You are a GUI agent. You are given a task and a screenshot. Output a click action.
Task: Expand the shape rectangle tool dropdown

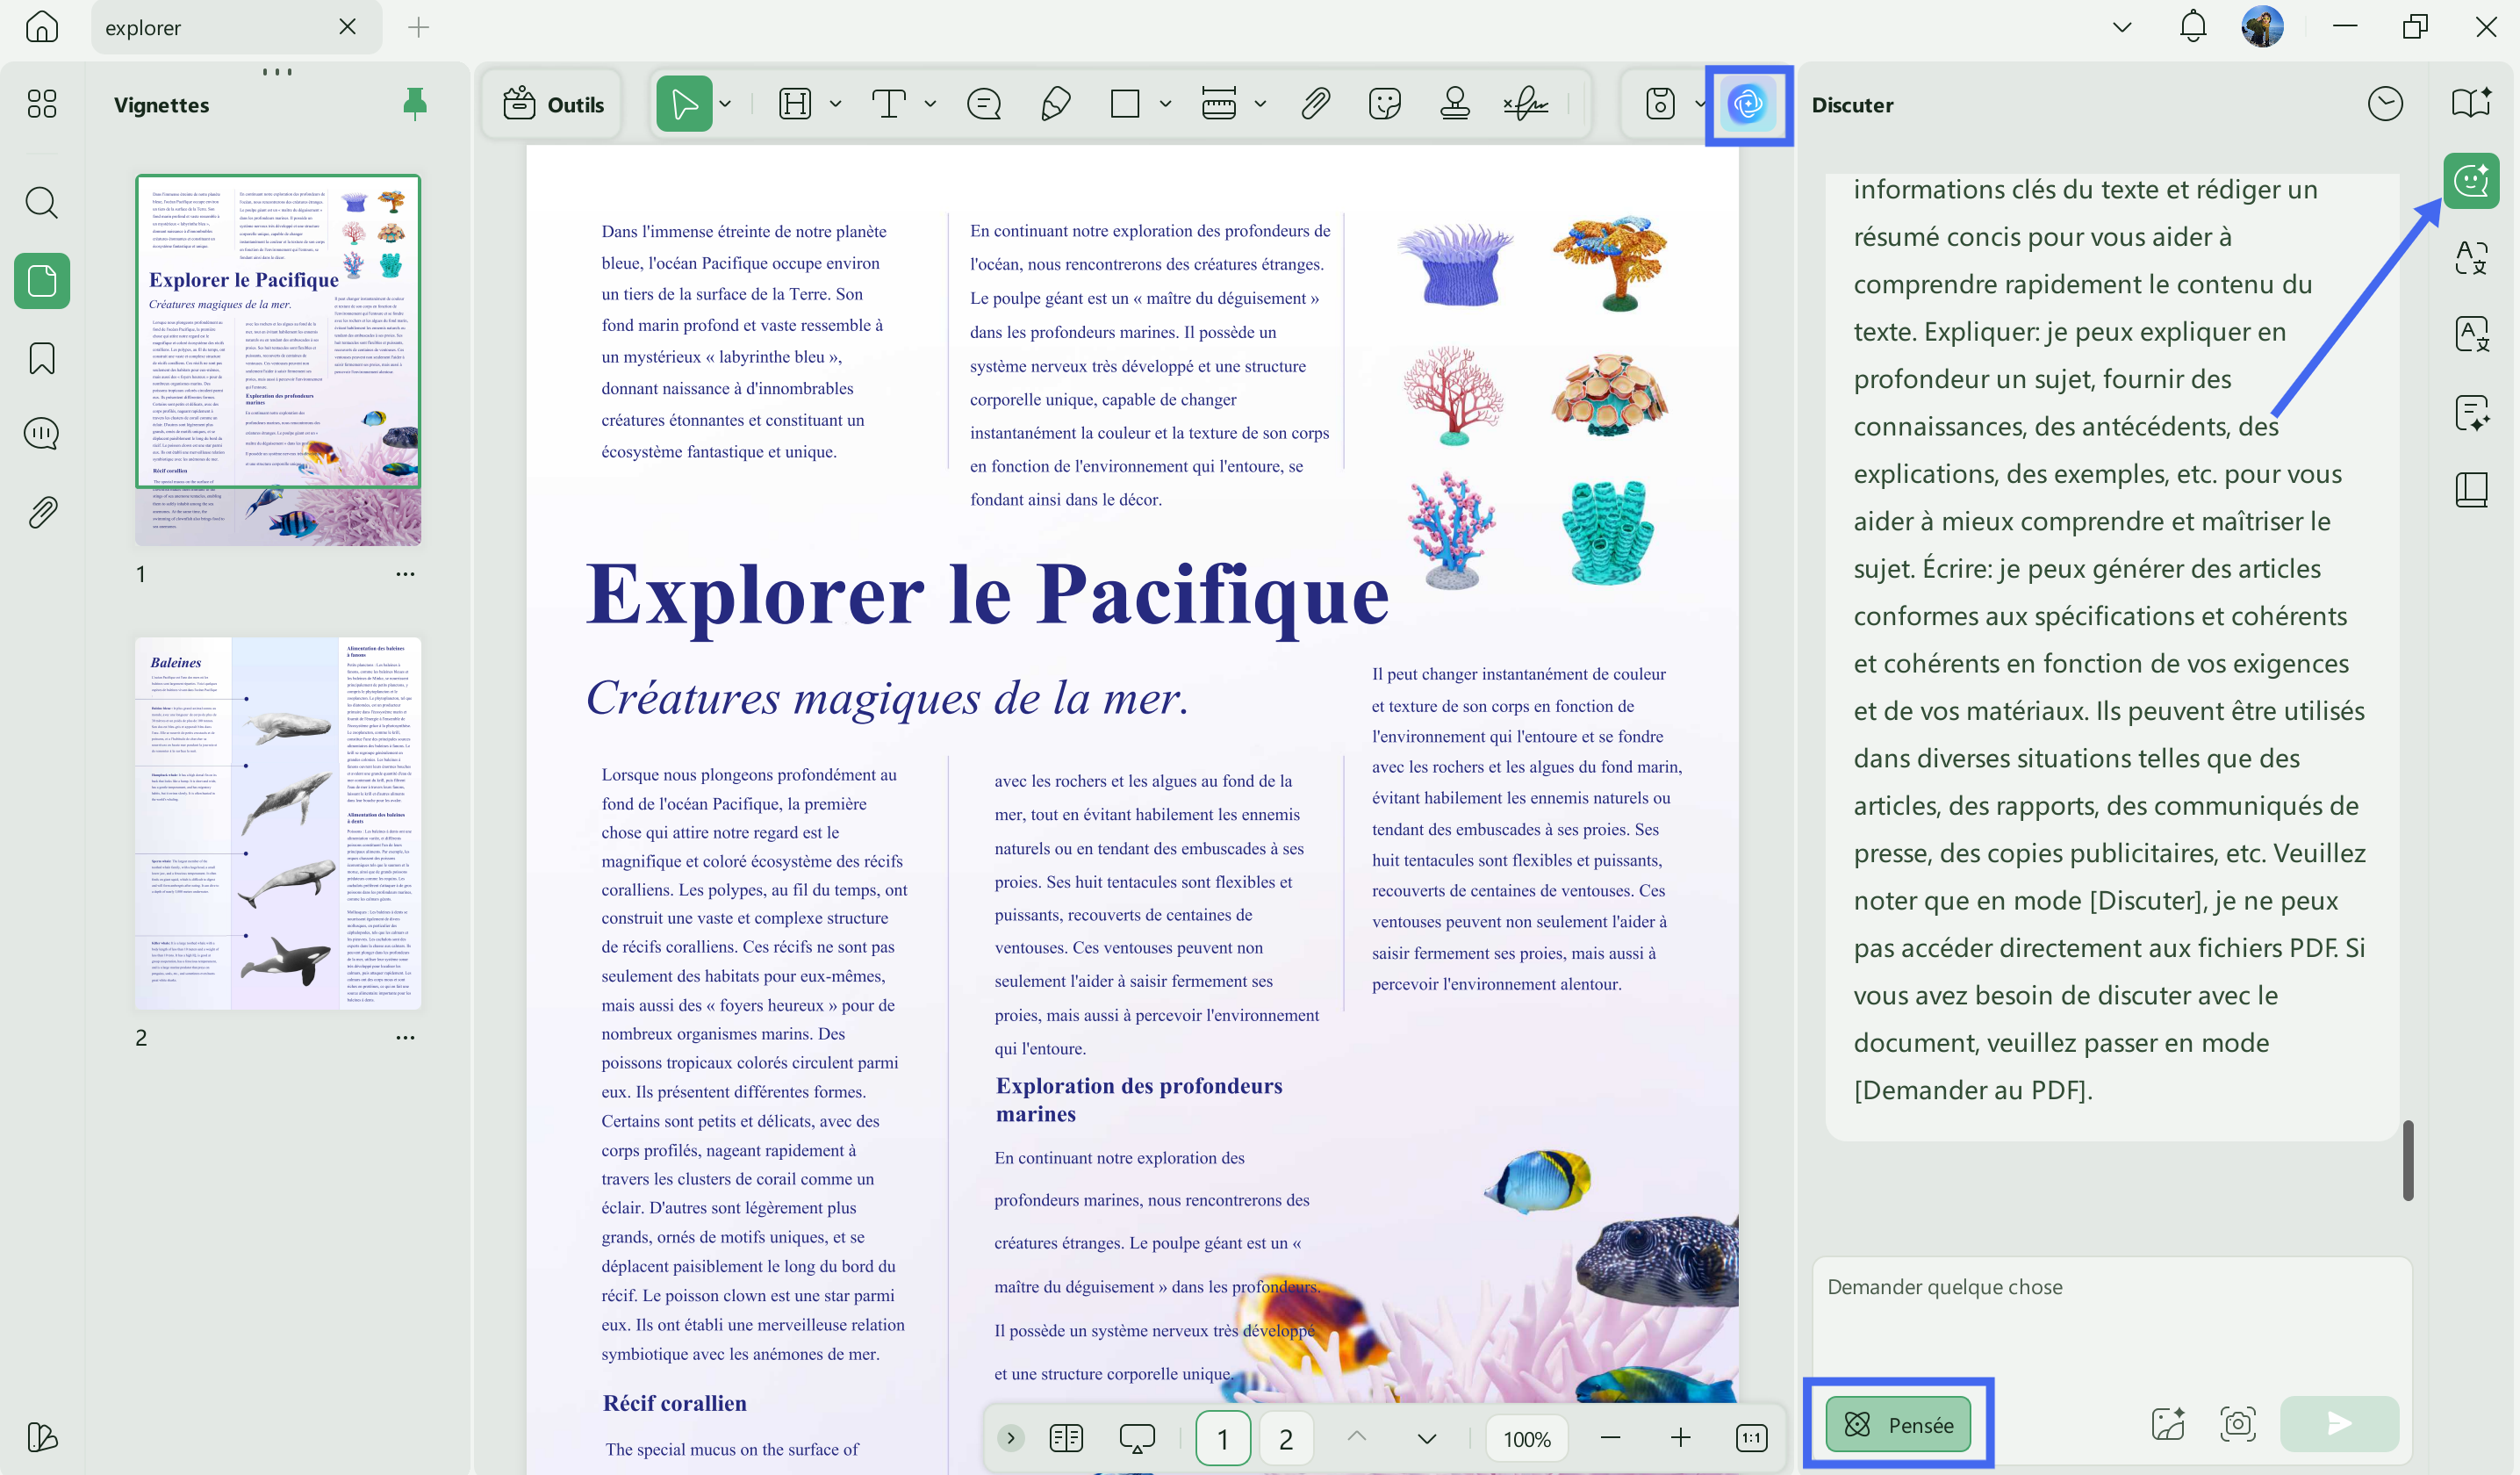coord(1165,104)
